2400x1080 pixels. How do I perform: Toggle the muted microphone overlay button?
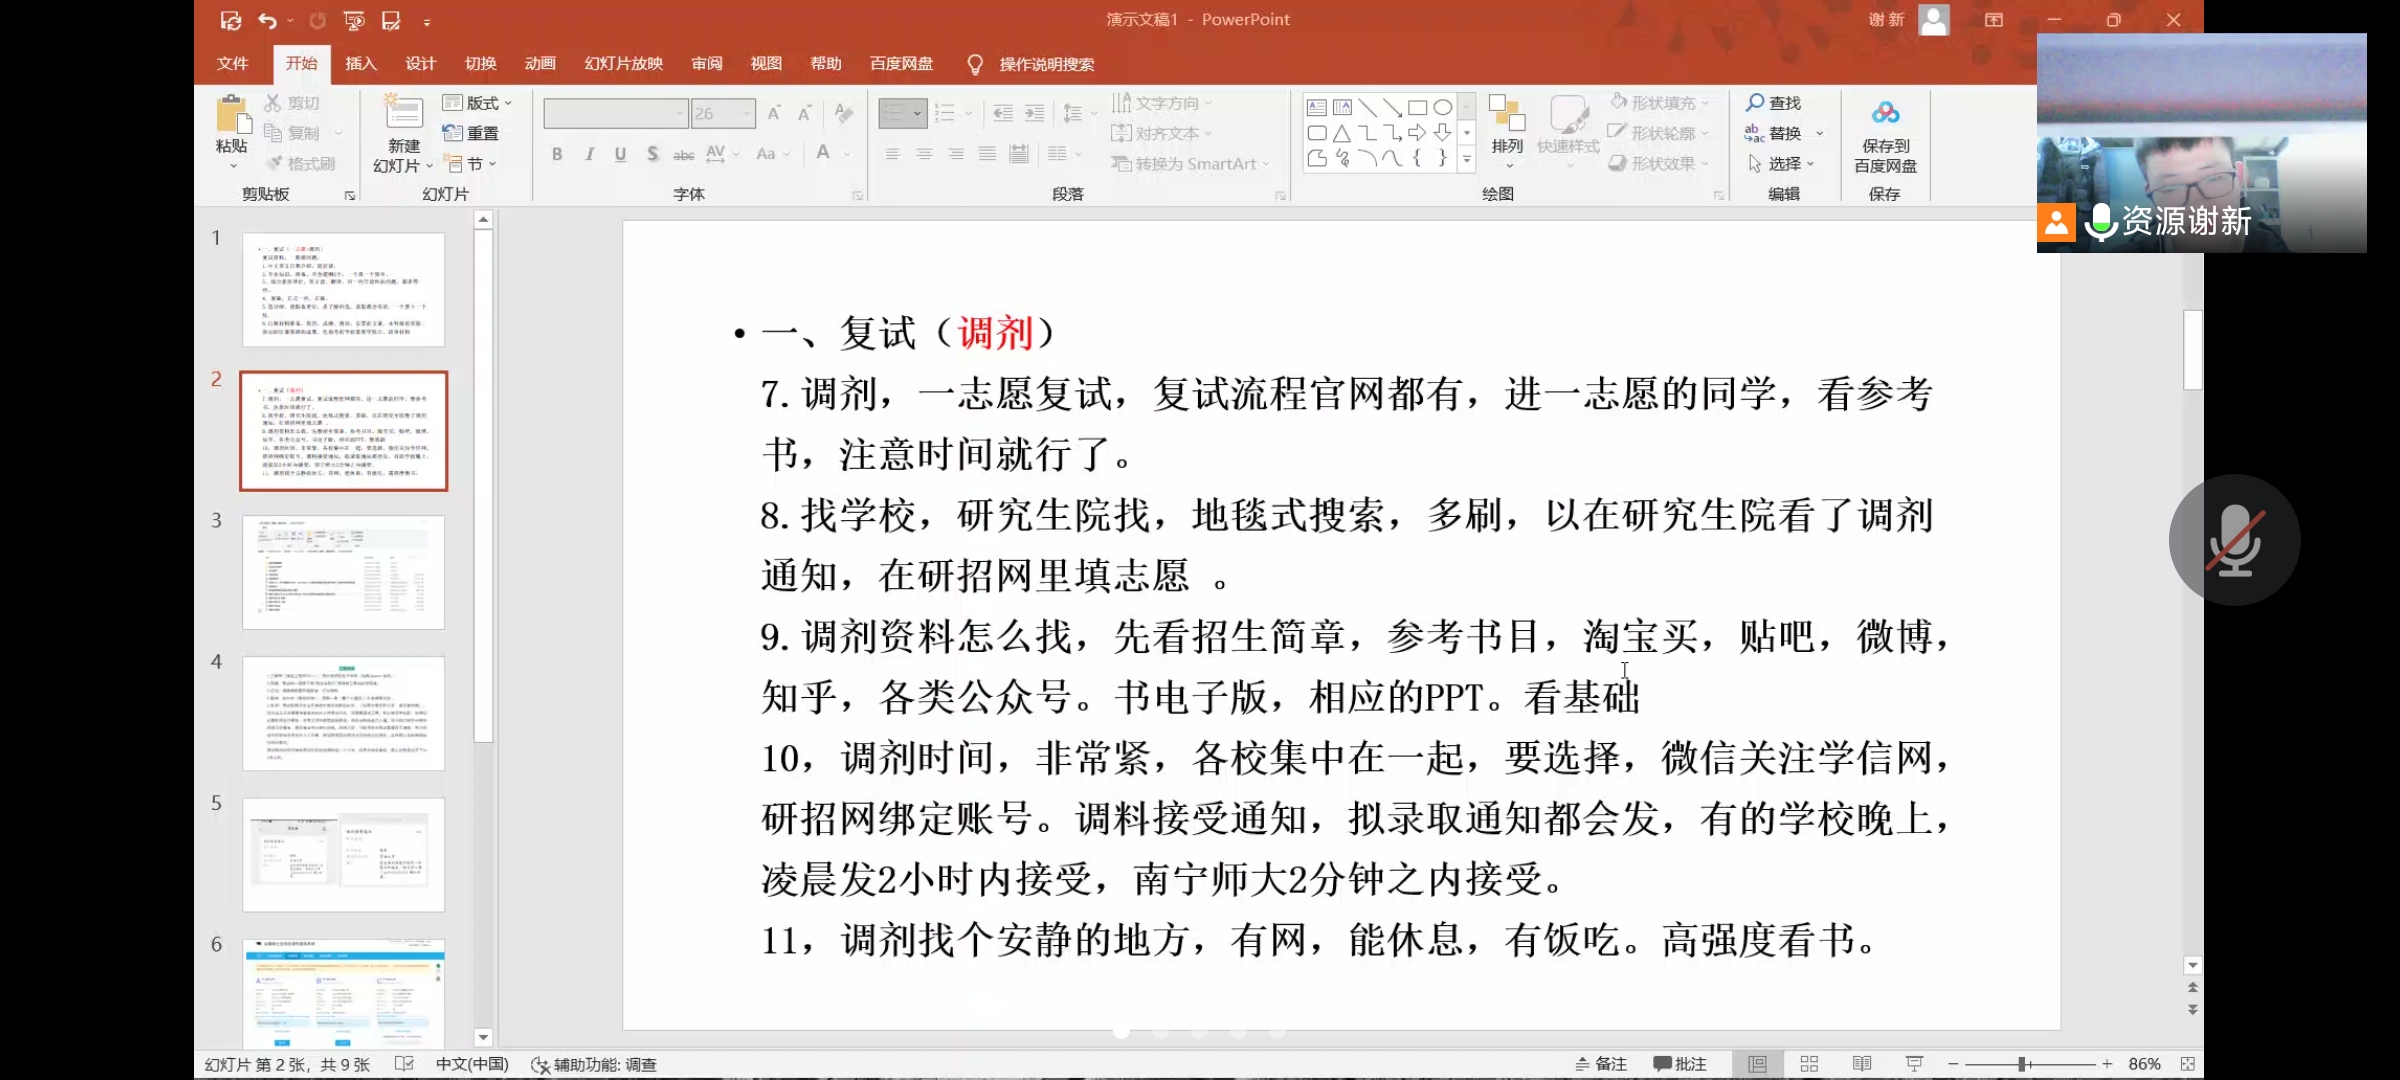[x=2234, y=540]
